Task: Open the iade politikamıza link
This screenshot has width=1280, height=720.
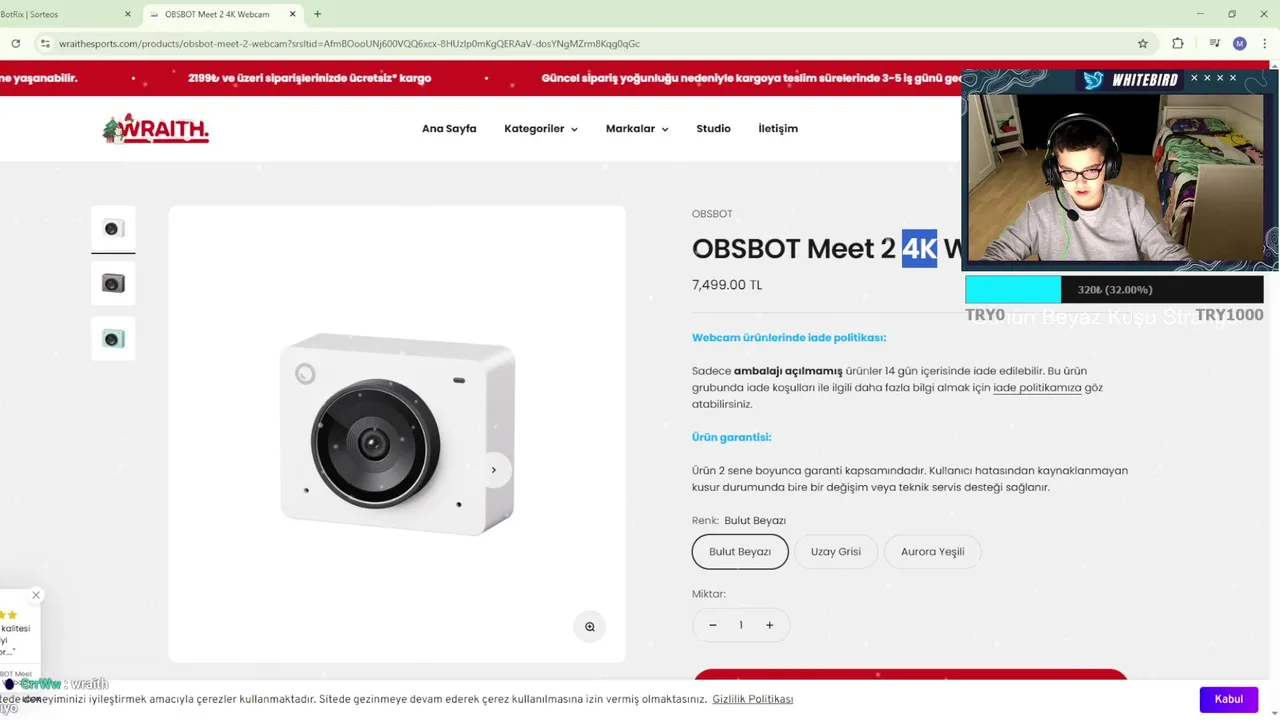Action: (x=1037, y=388)
